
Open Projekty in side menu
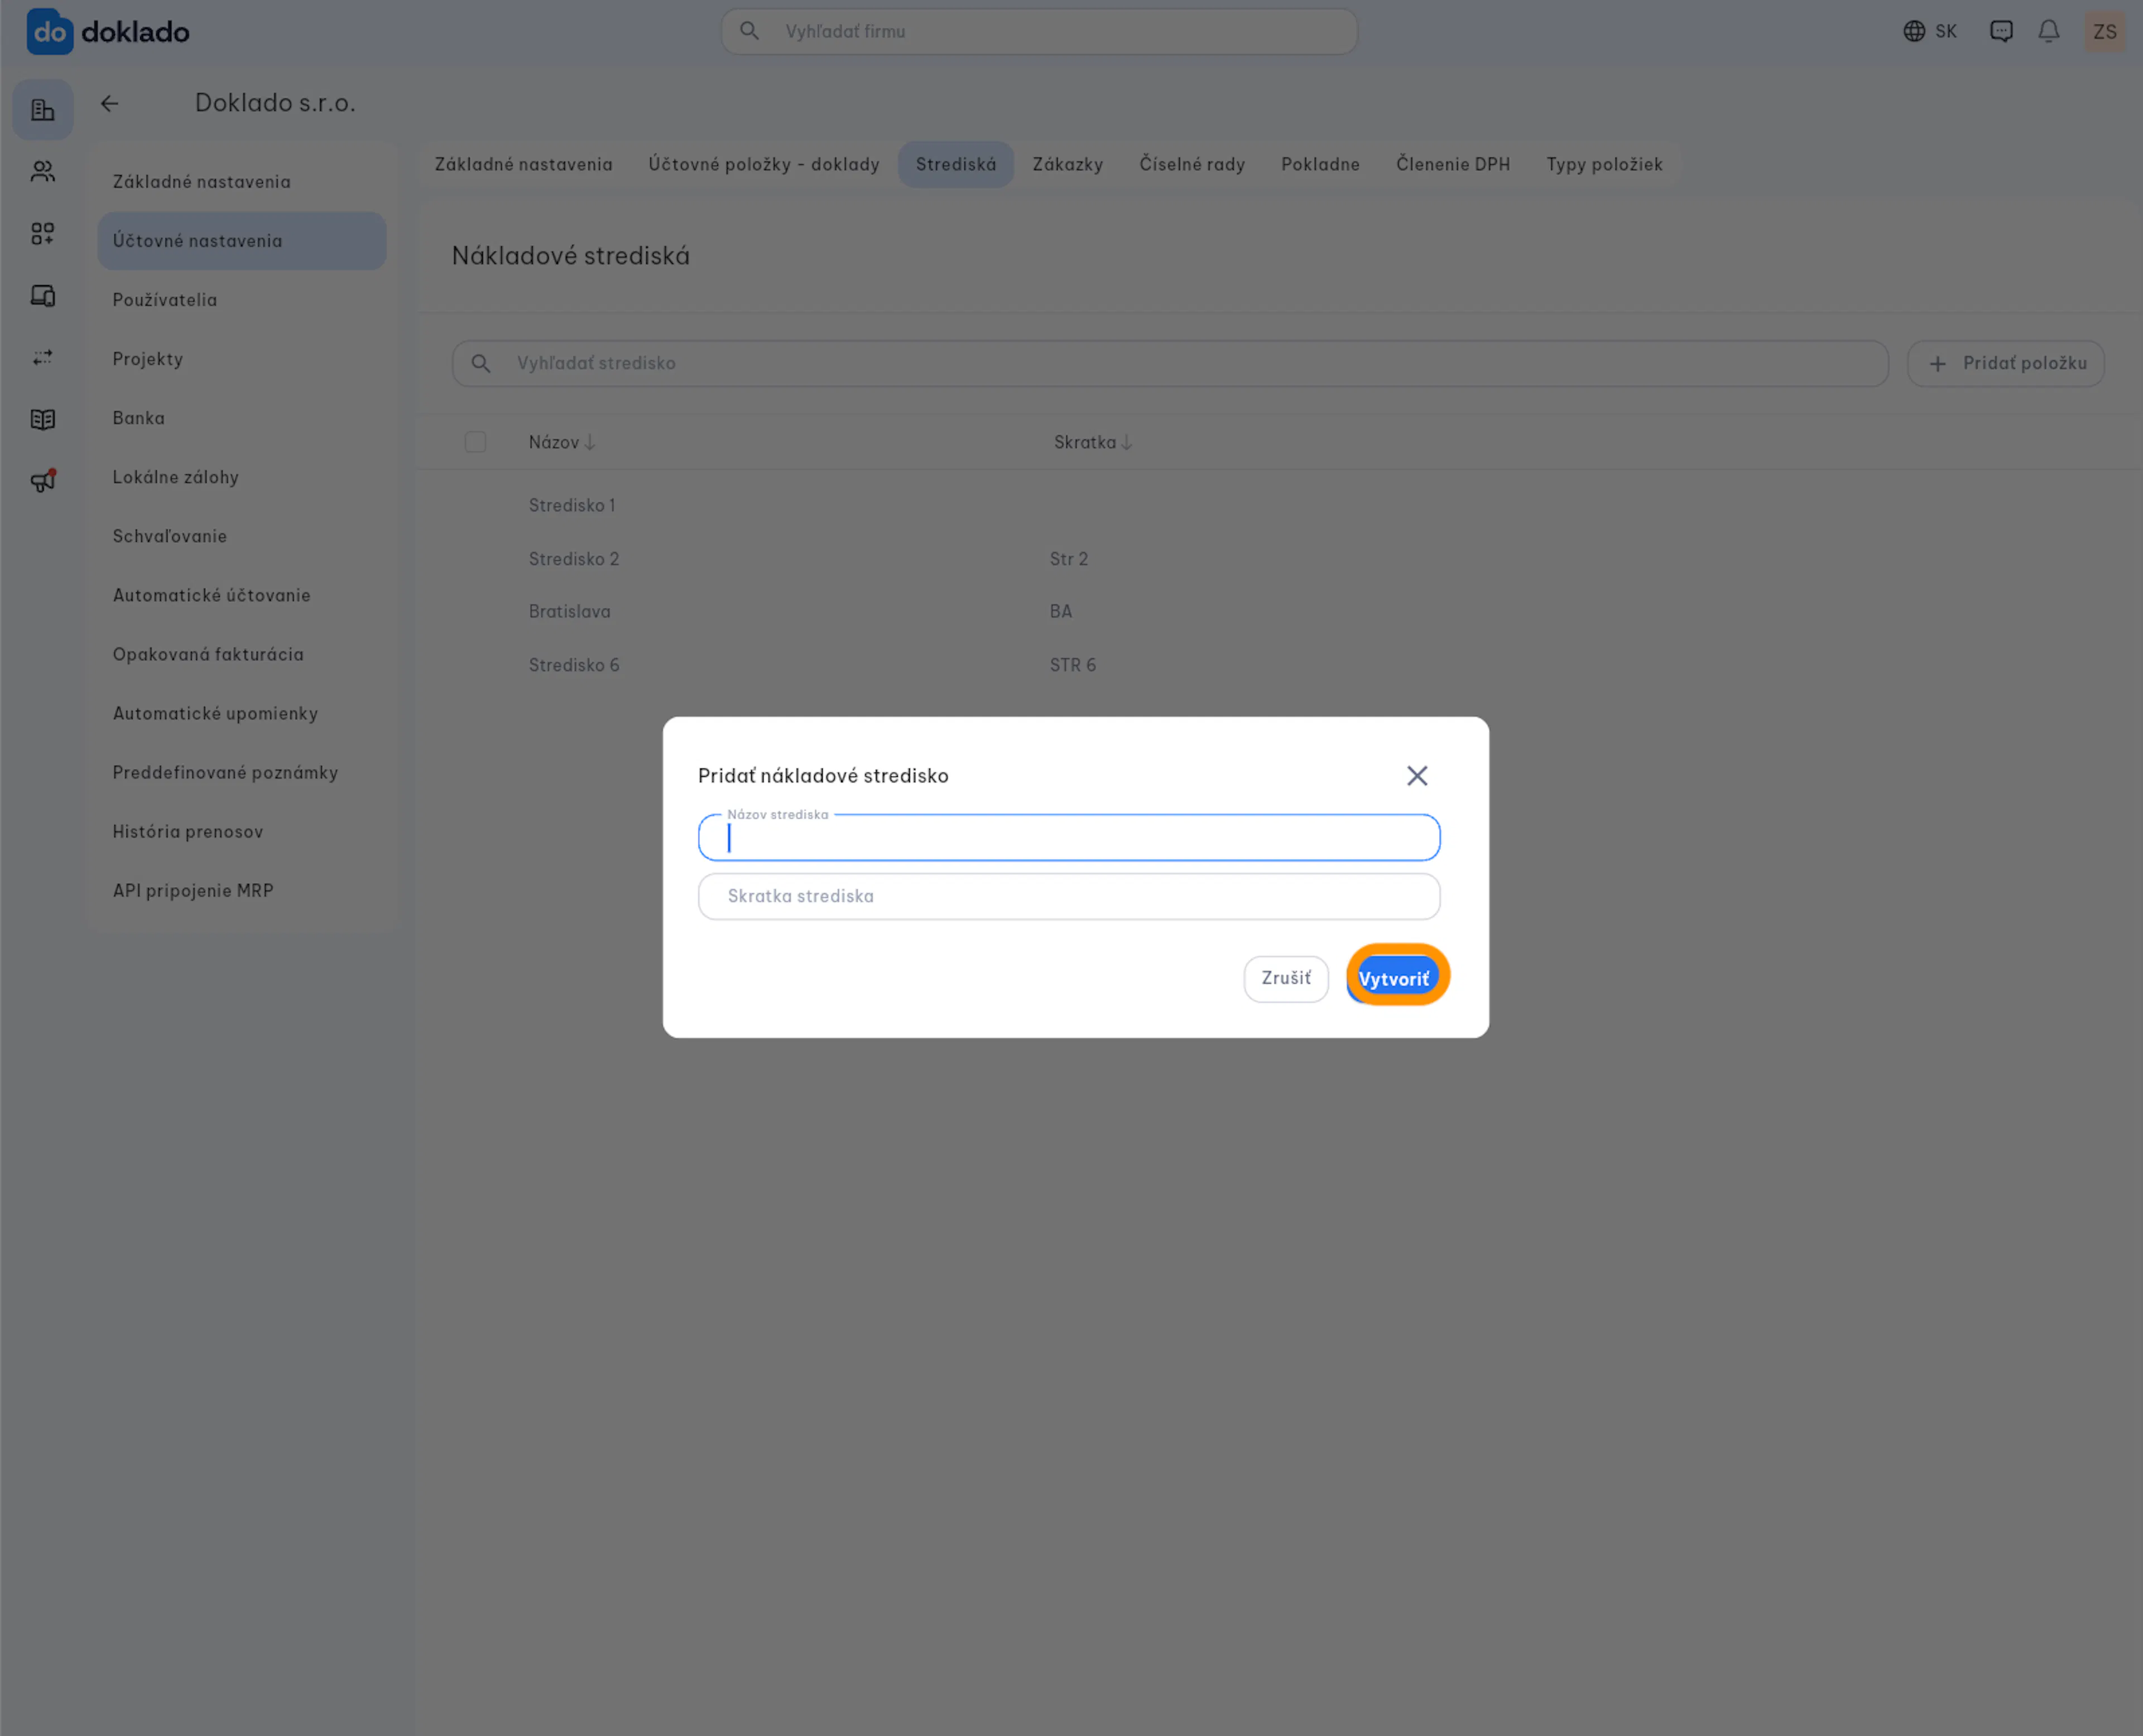coord(242,359)
